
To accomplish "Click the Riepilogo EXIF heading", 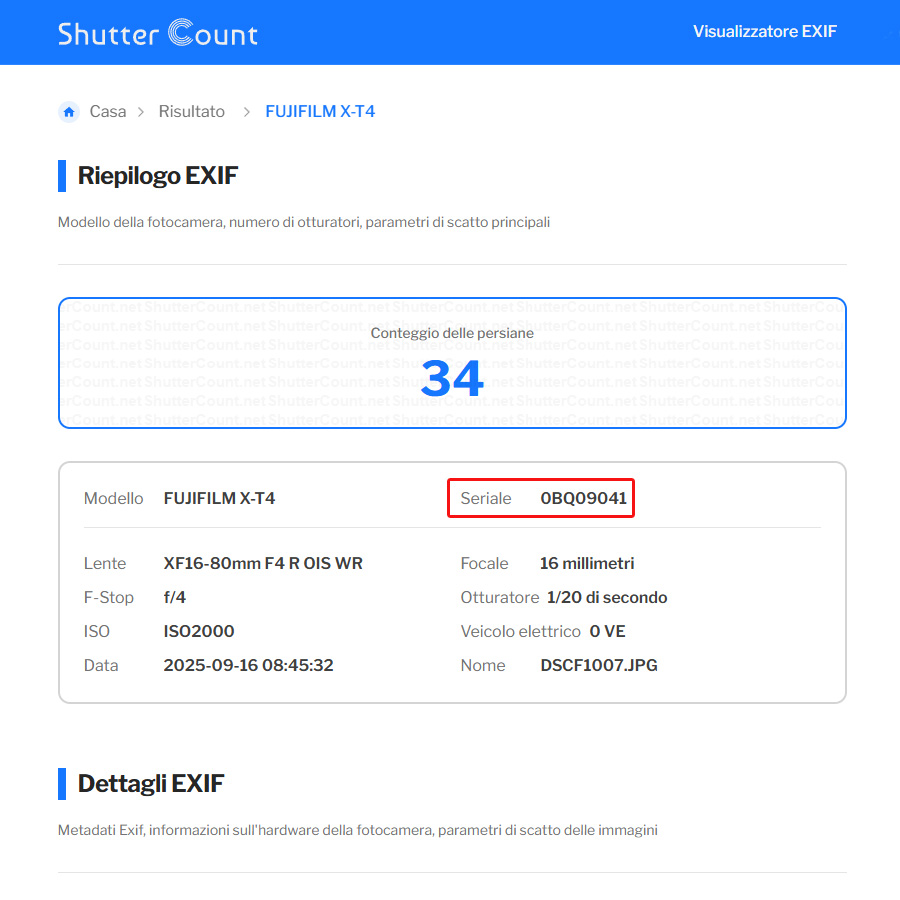I will 157,176.
